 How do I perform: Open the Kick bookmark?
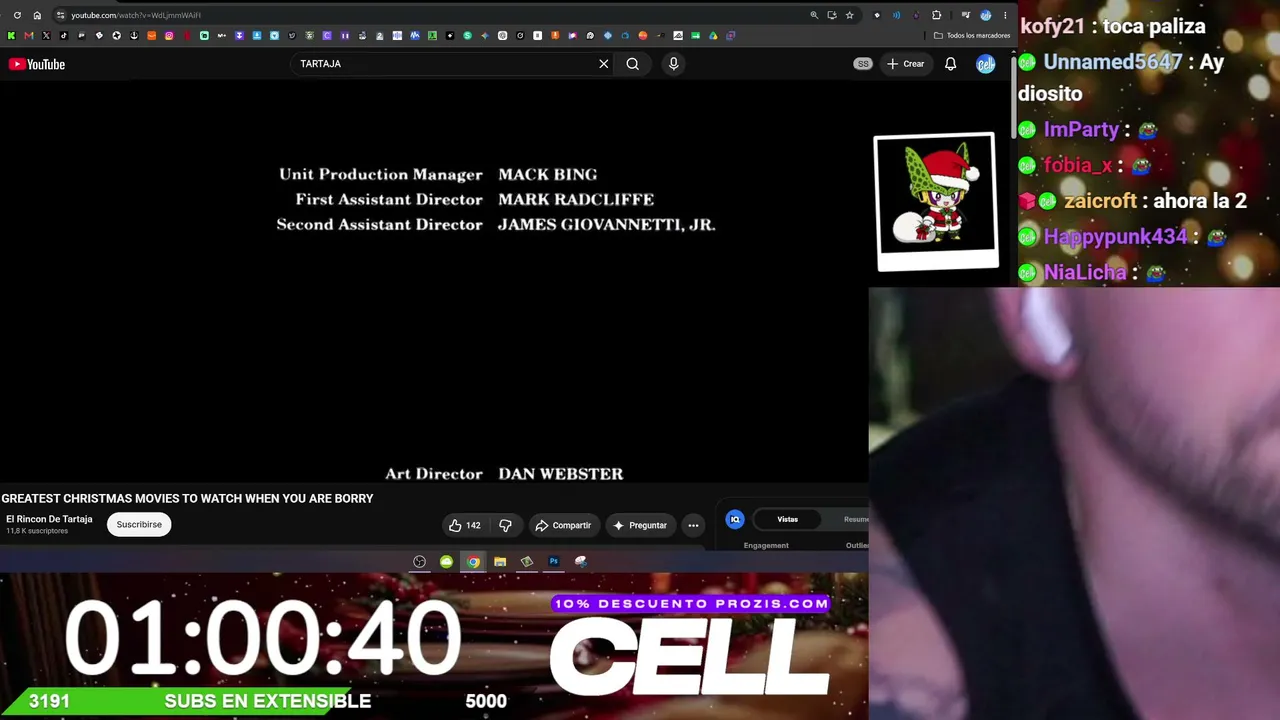[11, 36]
